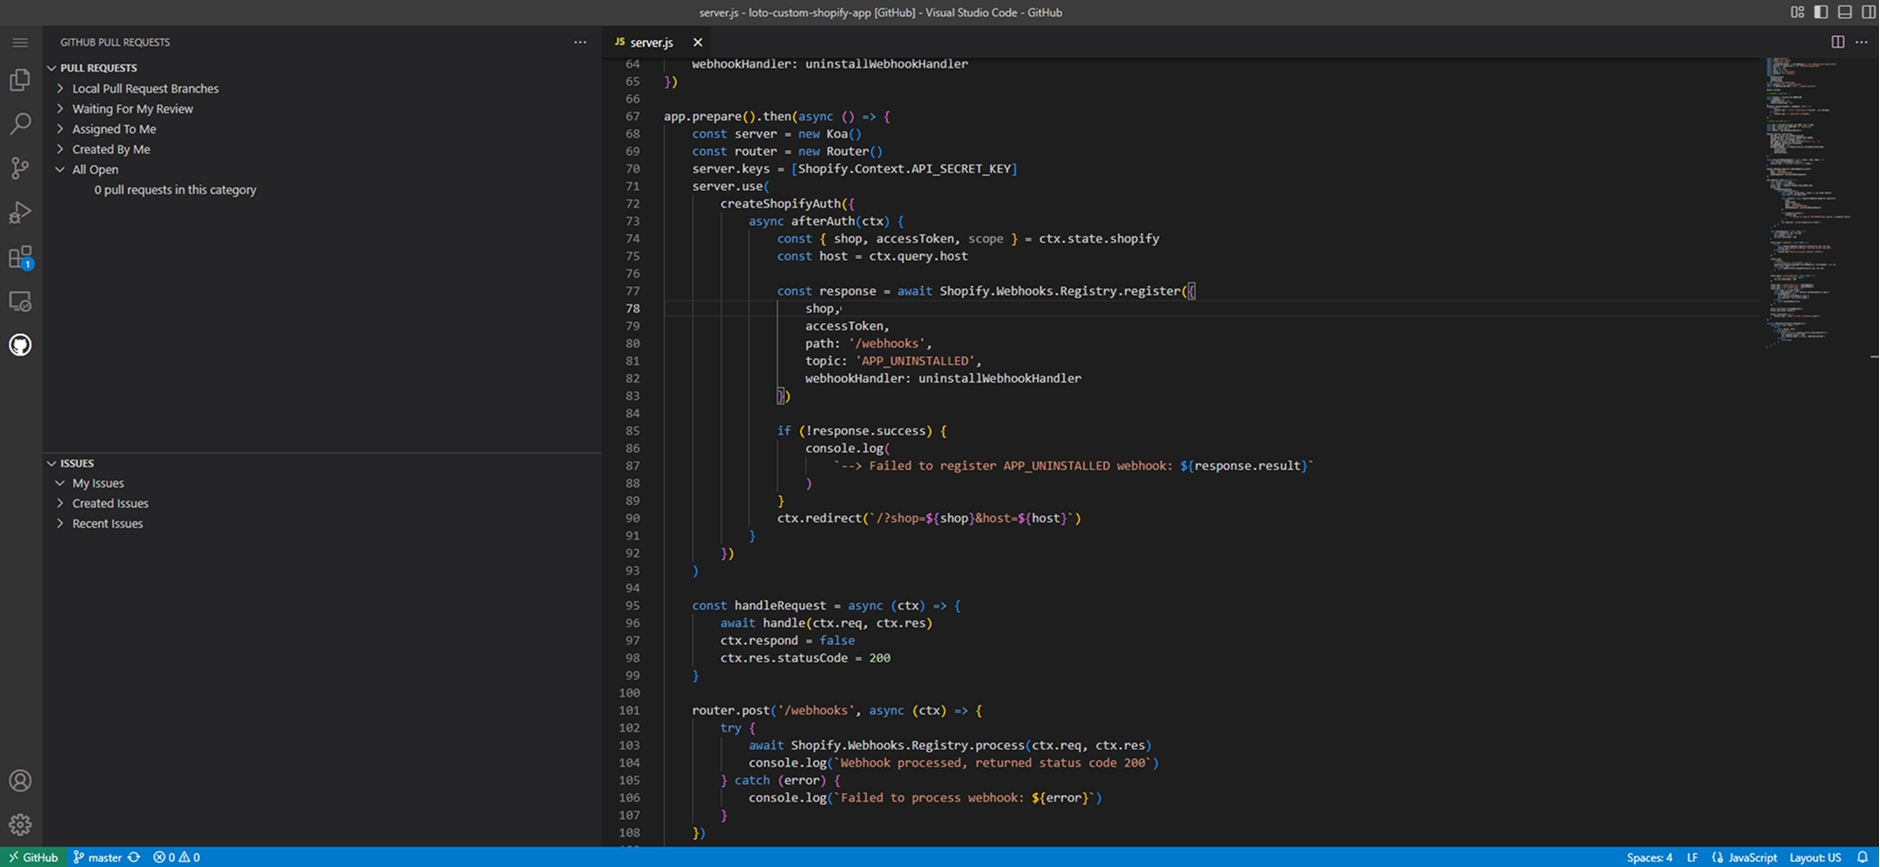Collapse the ISSUES section header
This screenshot has height=867, width=1880.
tap(77, 463)
